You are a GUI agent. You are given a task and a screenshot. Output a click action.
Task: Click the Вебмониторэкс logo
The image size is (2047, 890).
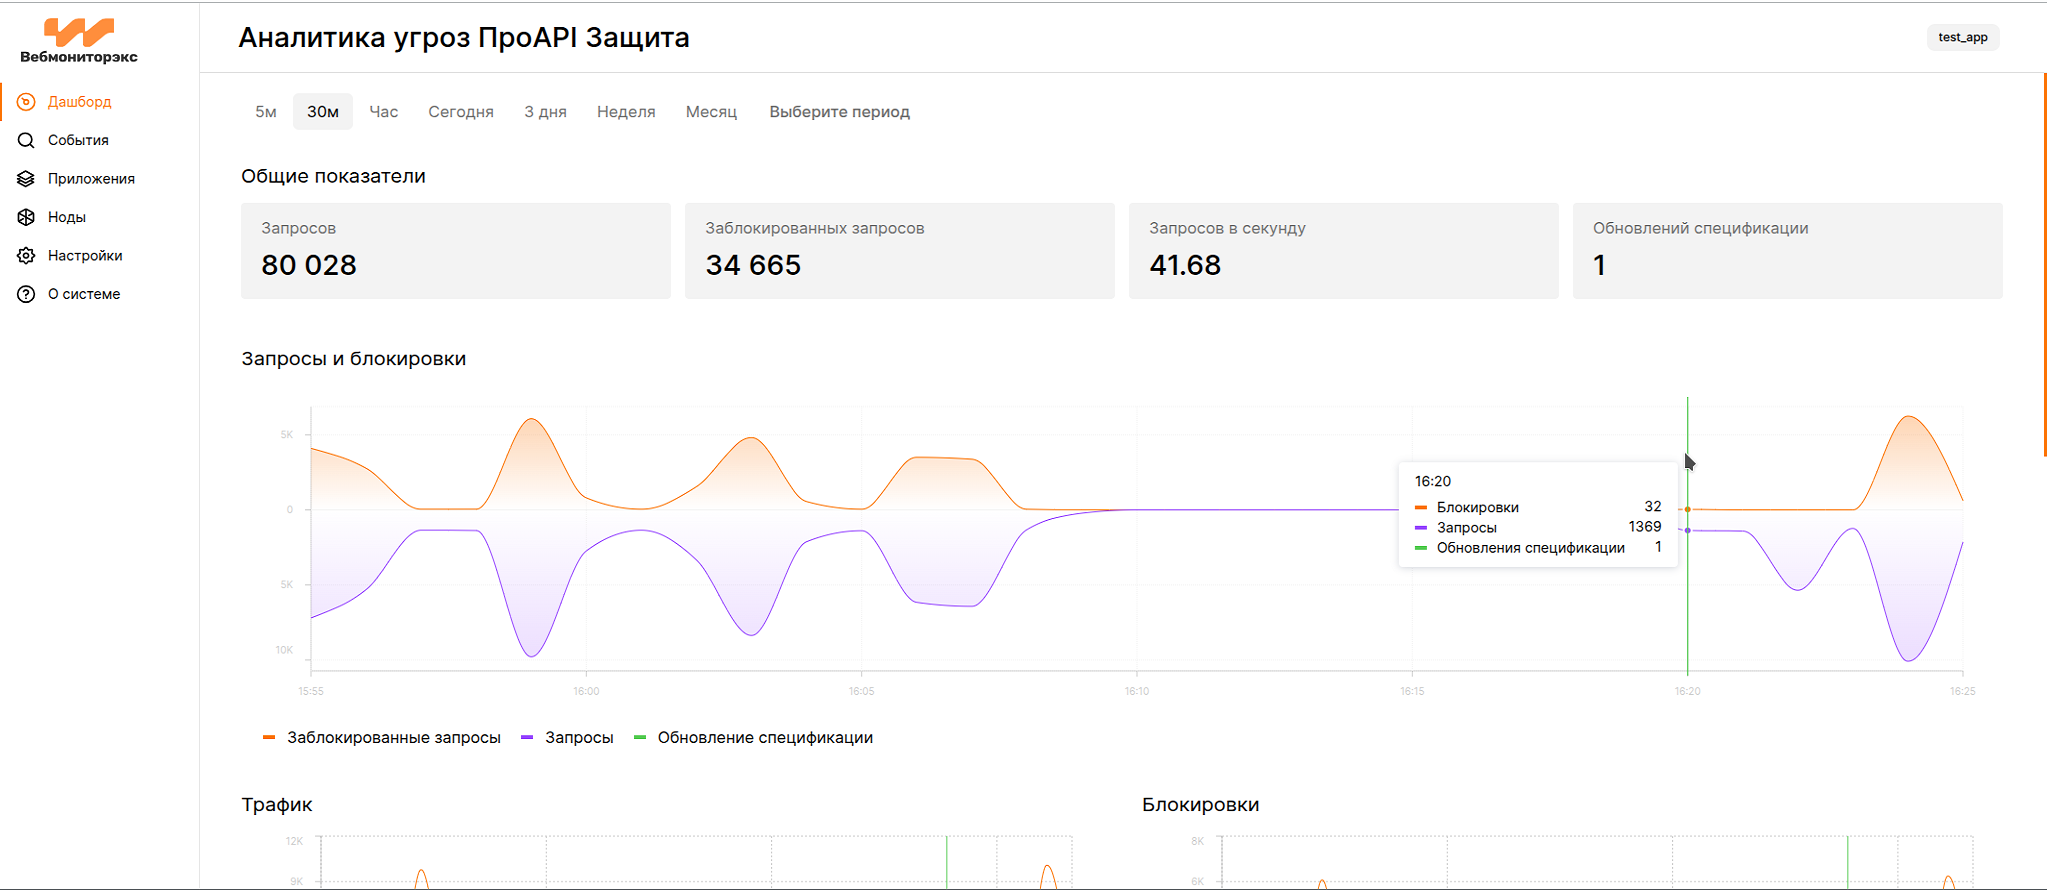point(79,41)
